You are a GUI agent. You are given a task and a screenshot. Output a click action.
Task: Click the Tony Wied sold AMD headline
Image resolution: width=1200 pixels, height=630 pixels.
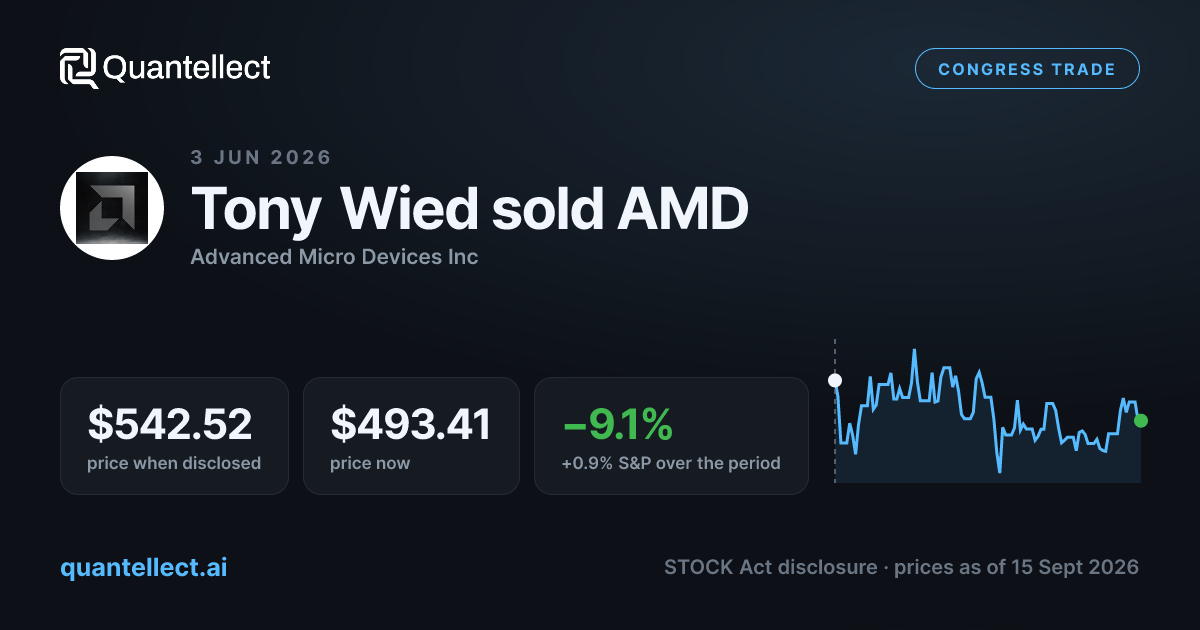click(469, 209)
